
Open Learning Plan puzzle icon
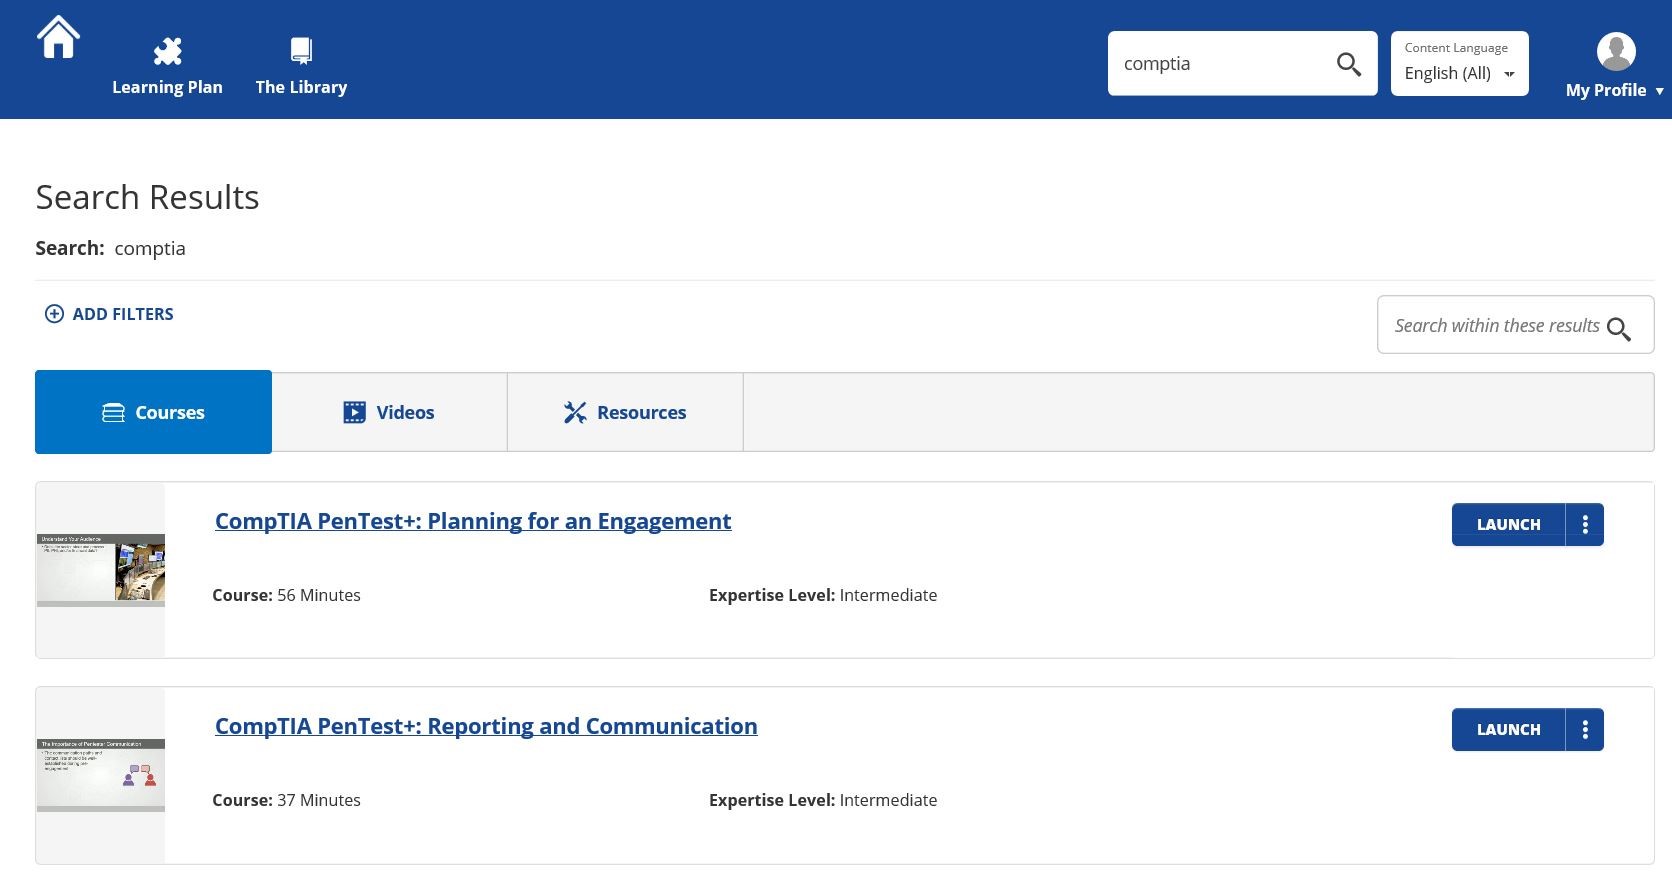point(168,51)
